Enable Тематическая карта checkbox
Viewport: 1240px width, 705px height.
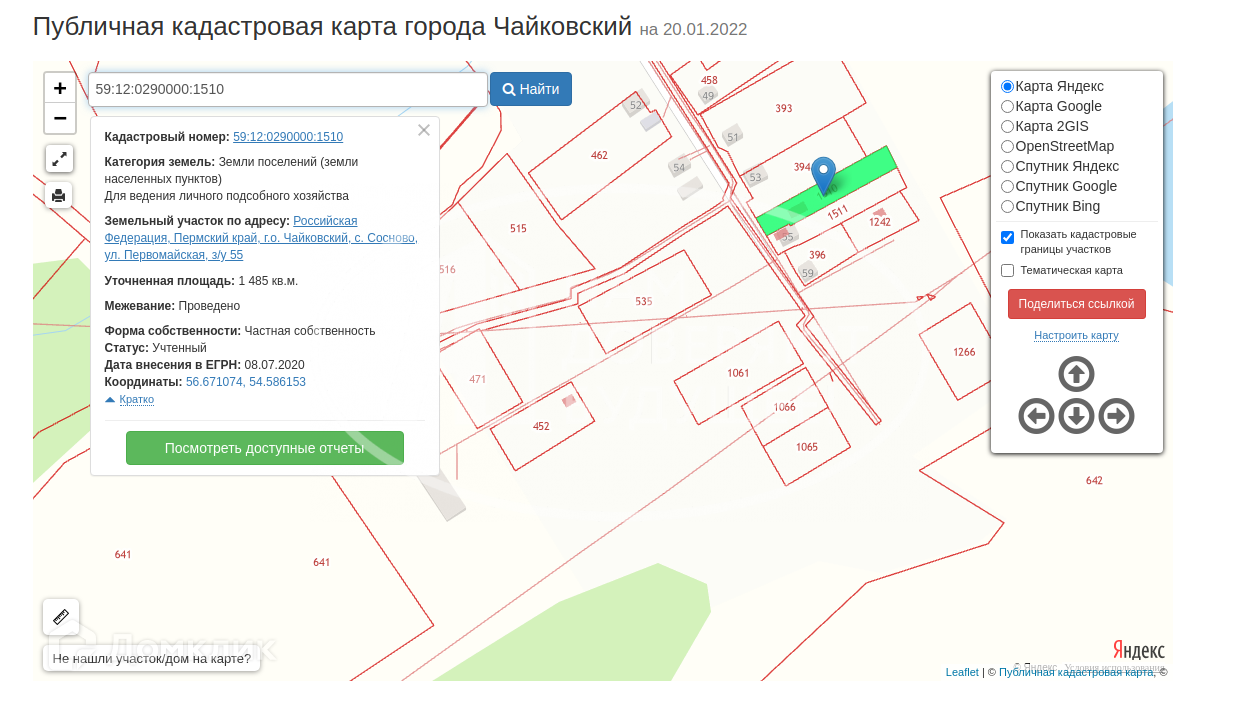coord(1008,270)
